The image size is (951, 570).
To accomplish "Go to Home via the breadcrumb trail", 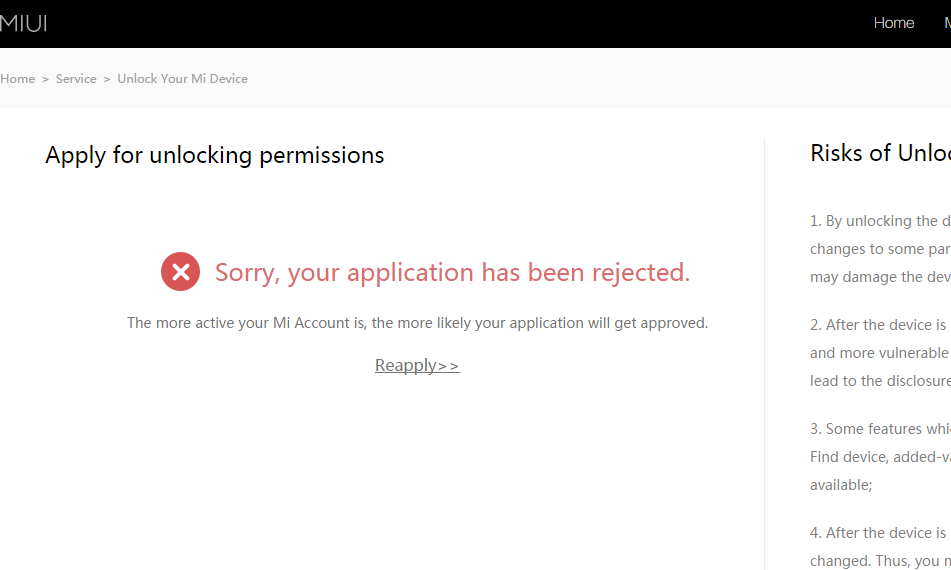I will click(x=18, y=79).
